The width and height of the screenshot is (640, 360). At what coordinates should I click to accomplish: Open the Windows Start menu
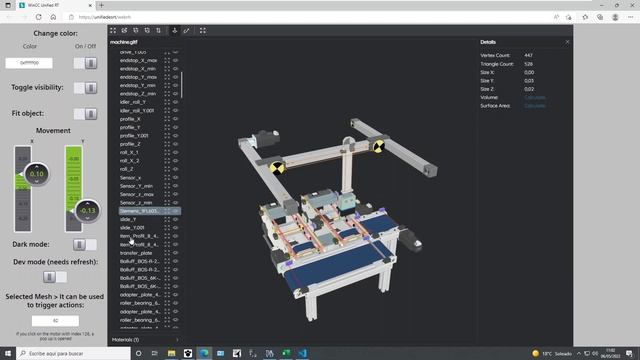pyautogui.click(x=8, y=353)
